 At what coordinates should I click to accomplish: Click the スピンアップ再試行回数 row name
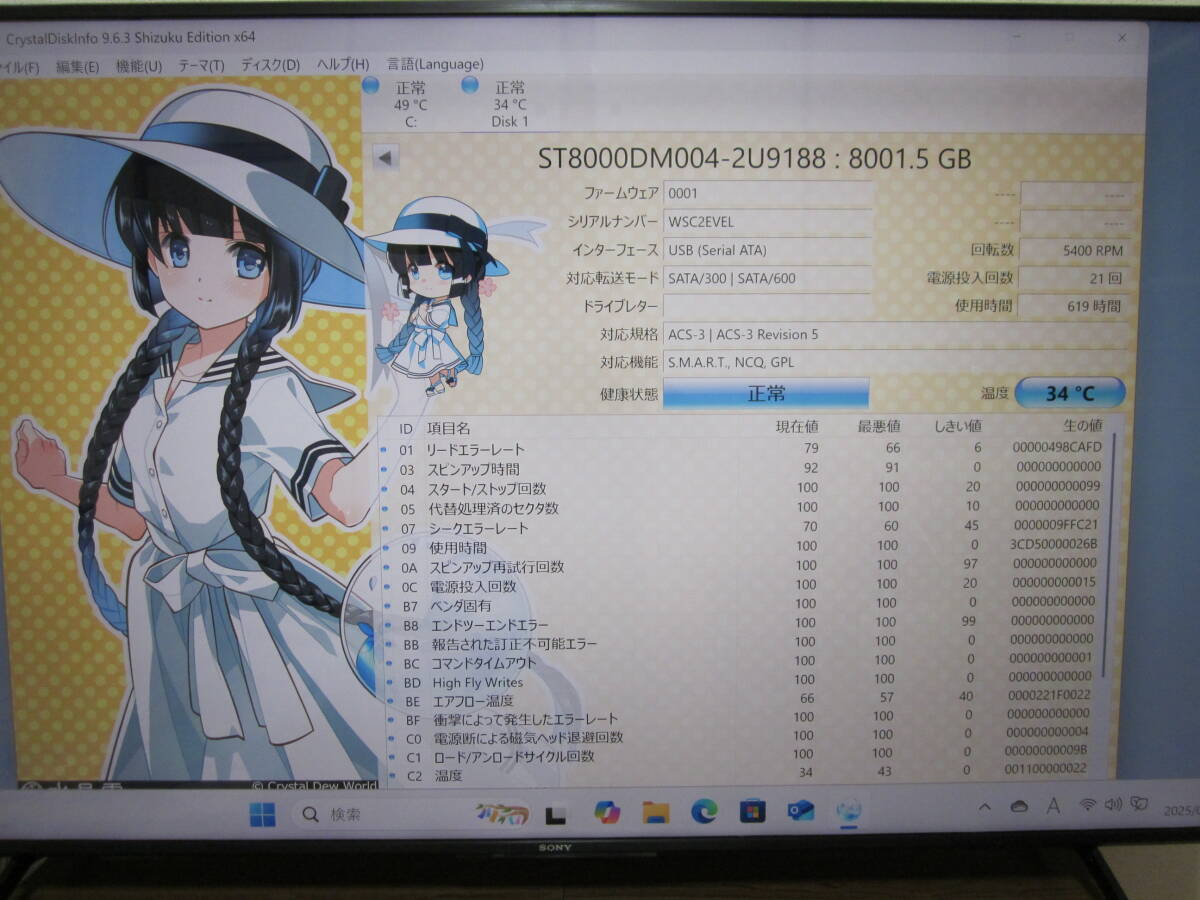click(498, 567)
